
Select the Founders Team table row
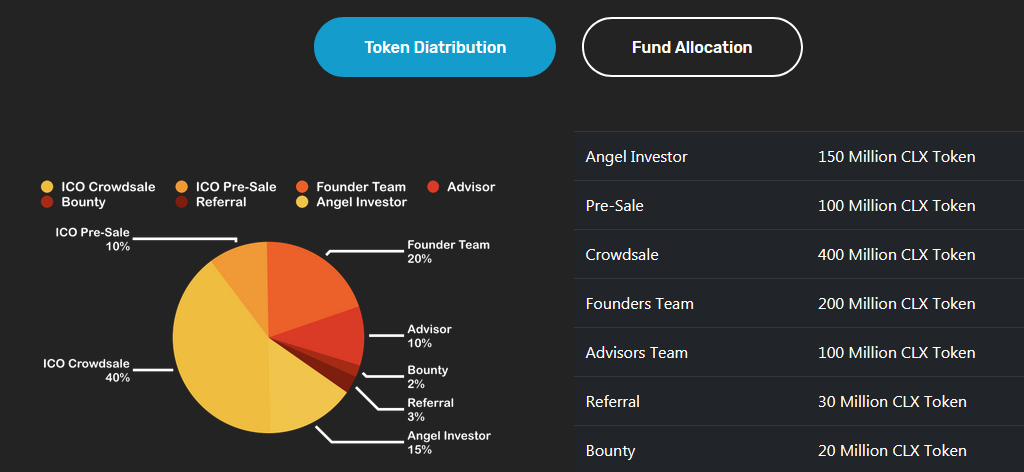tap(798, 304)
